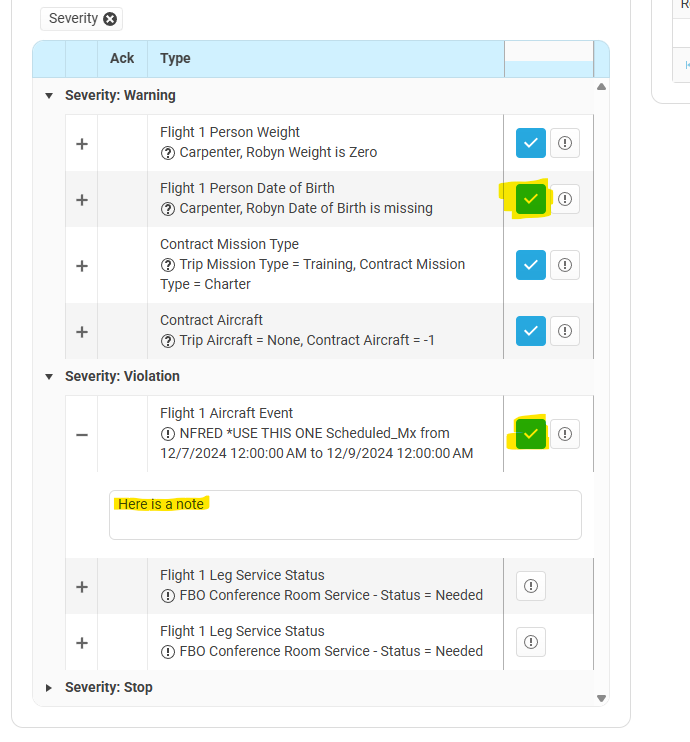Toggle acknowledge check for Contract Mission Type
Viewport: 690px width, 742px height.
tap(531, 265)
